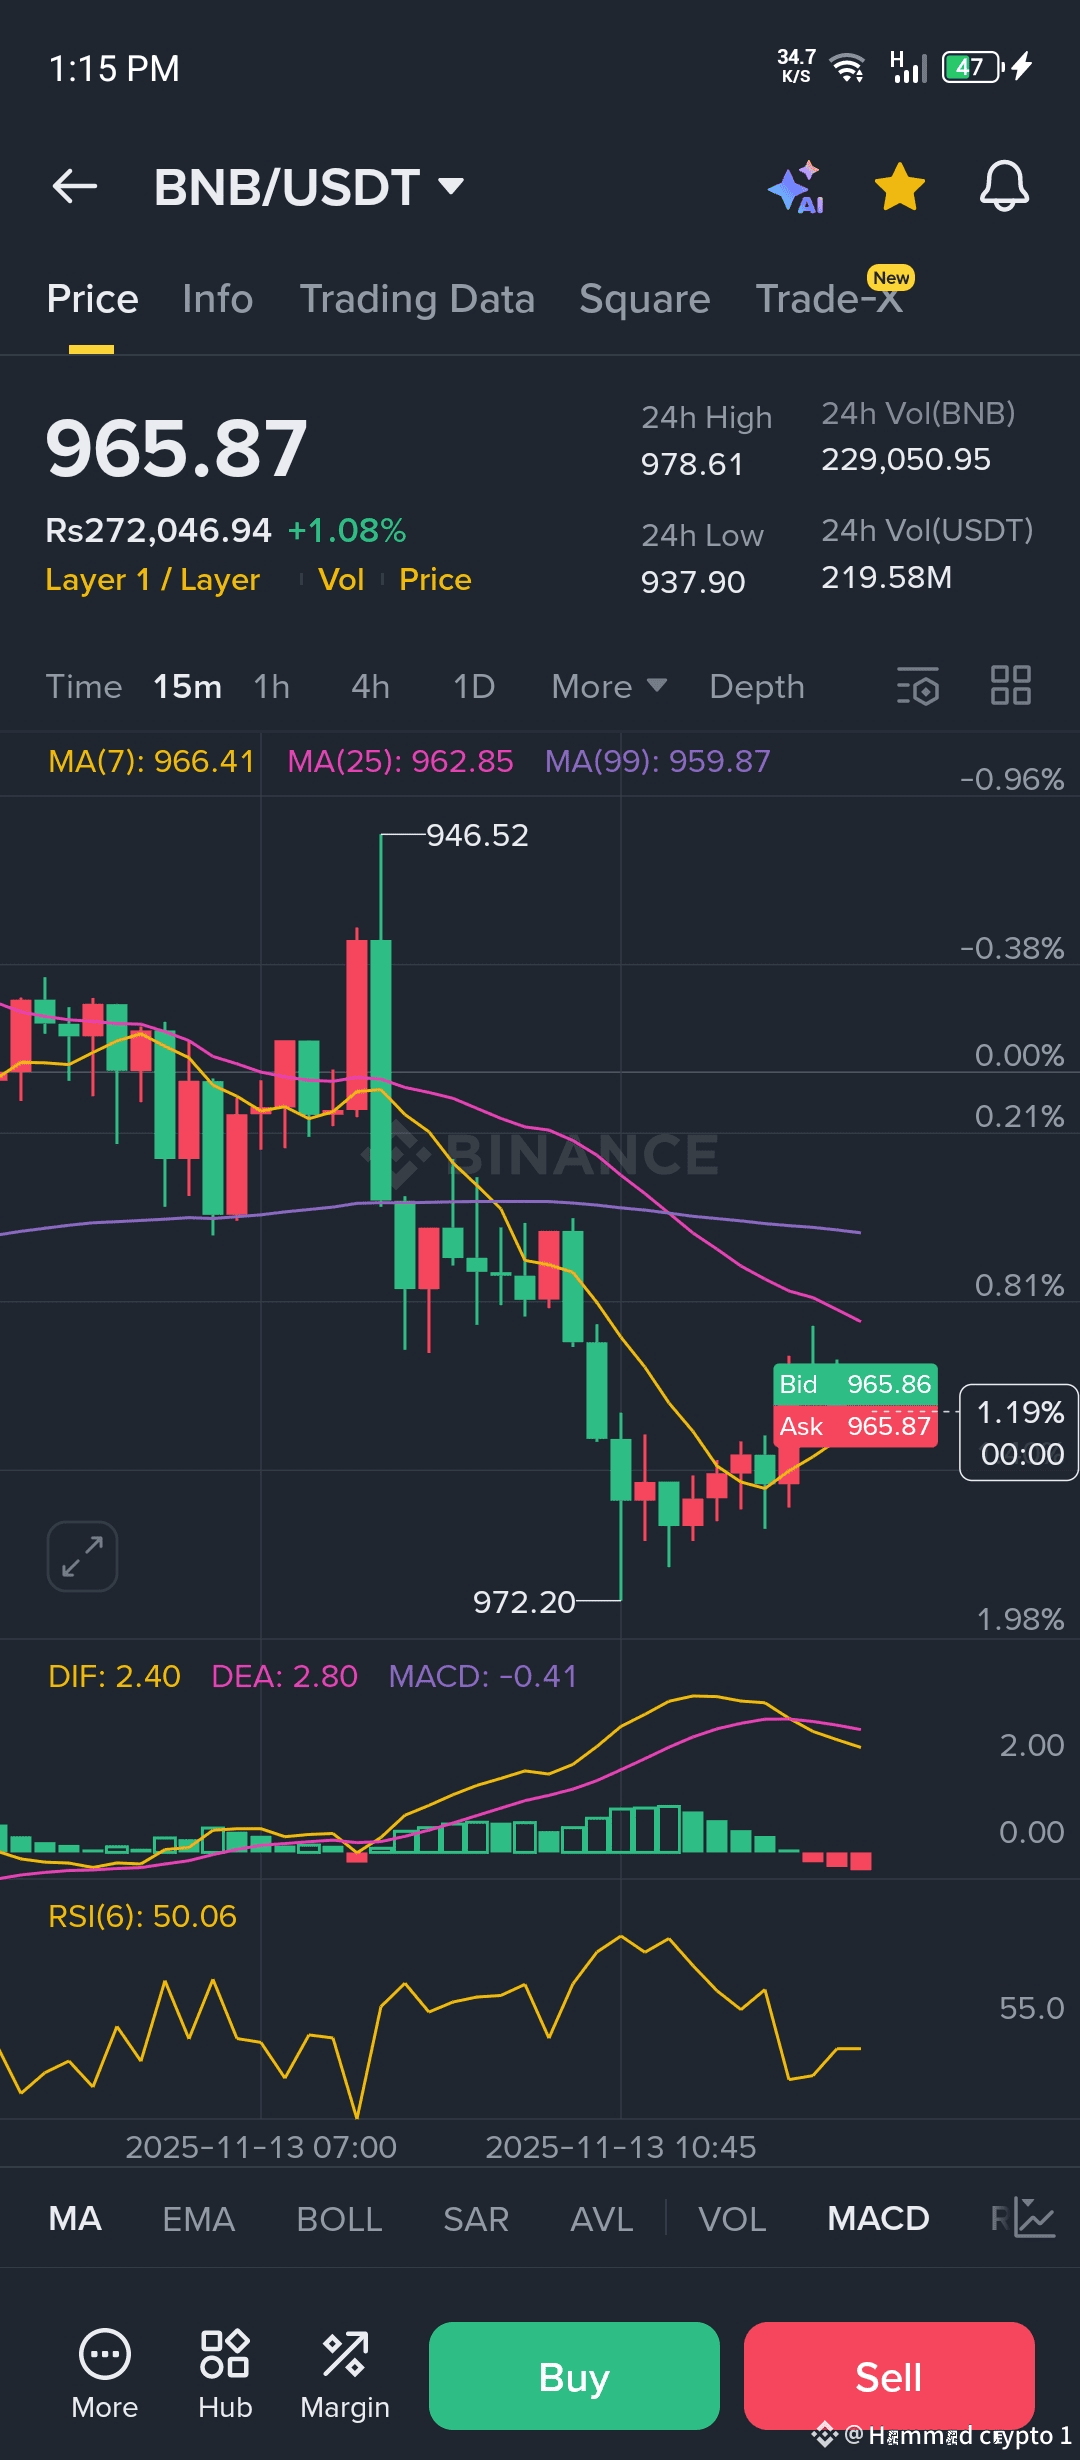Tap the RSI(6): 50.06 readout
Screen dimensions: 1080x2460
142,1916
